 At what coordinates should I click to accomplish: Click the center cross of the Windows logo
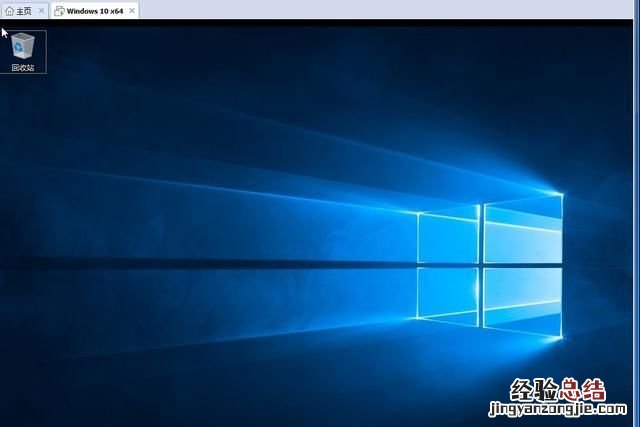pyautogui.click(x=480, y=265)
